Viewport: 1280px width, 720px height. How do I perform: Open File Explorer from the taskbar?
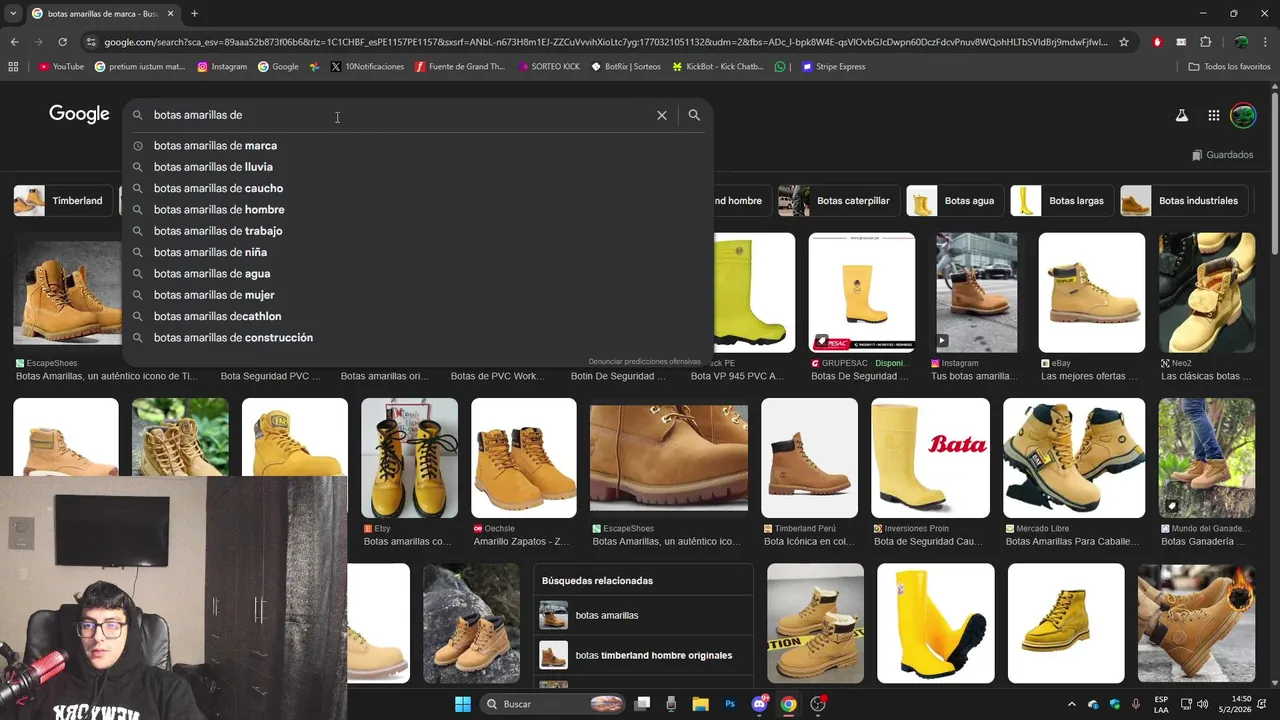pos(700,704)
